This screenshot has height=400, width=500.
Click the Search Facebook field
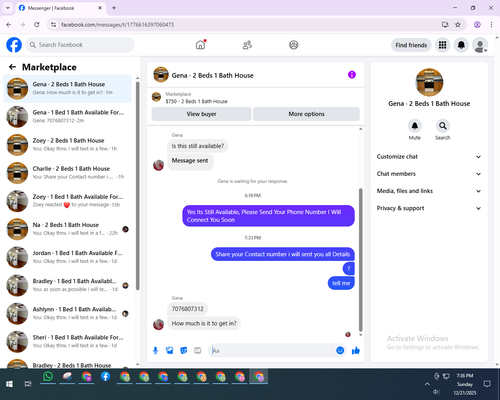click(x=80, y=45)
